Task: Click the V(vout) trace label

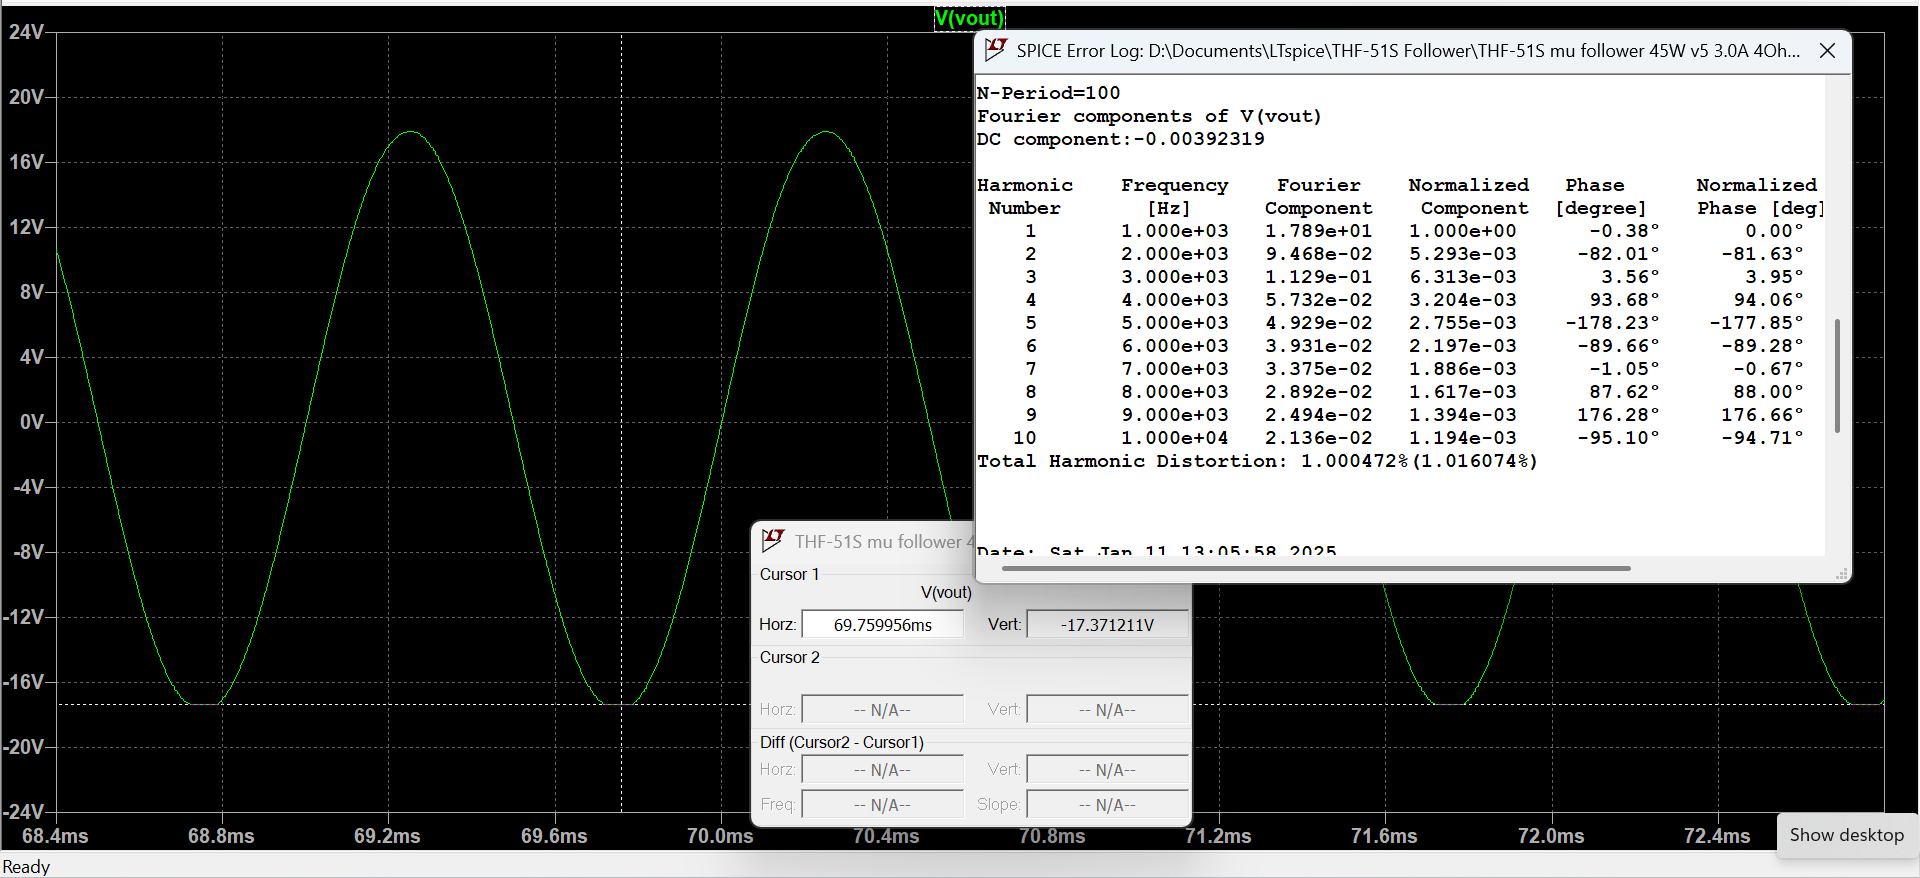Action: (969, 18)
